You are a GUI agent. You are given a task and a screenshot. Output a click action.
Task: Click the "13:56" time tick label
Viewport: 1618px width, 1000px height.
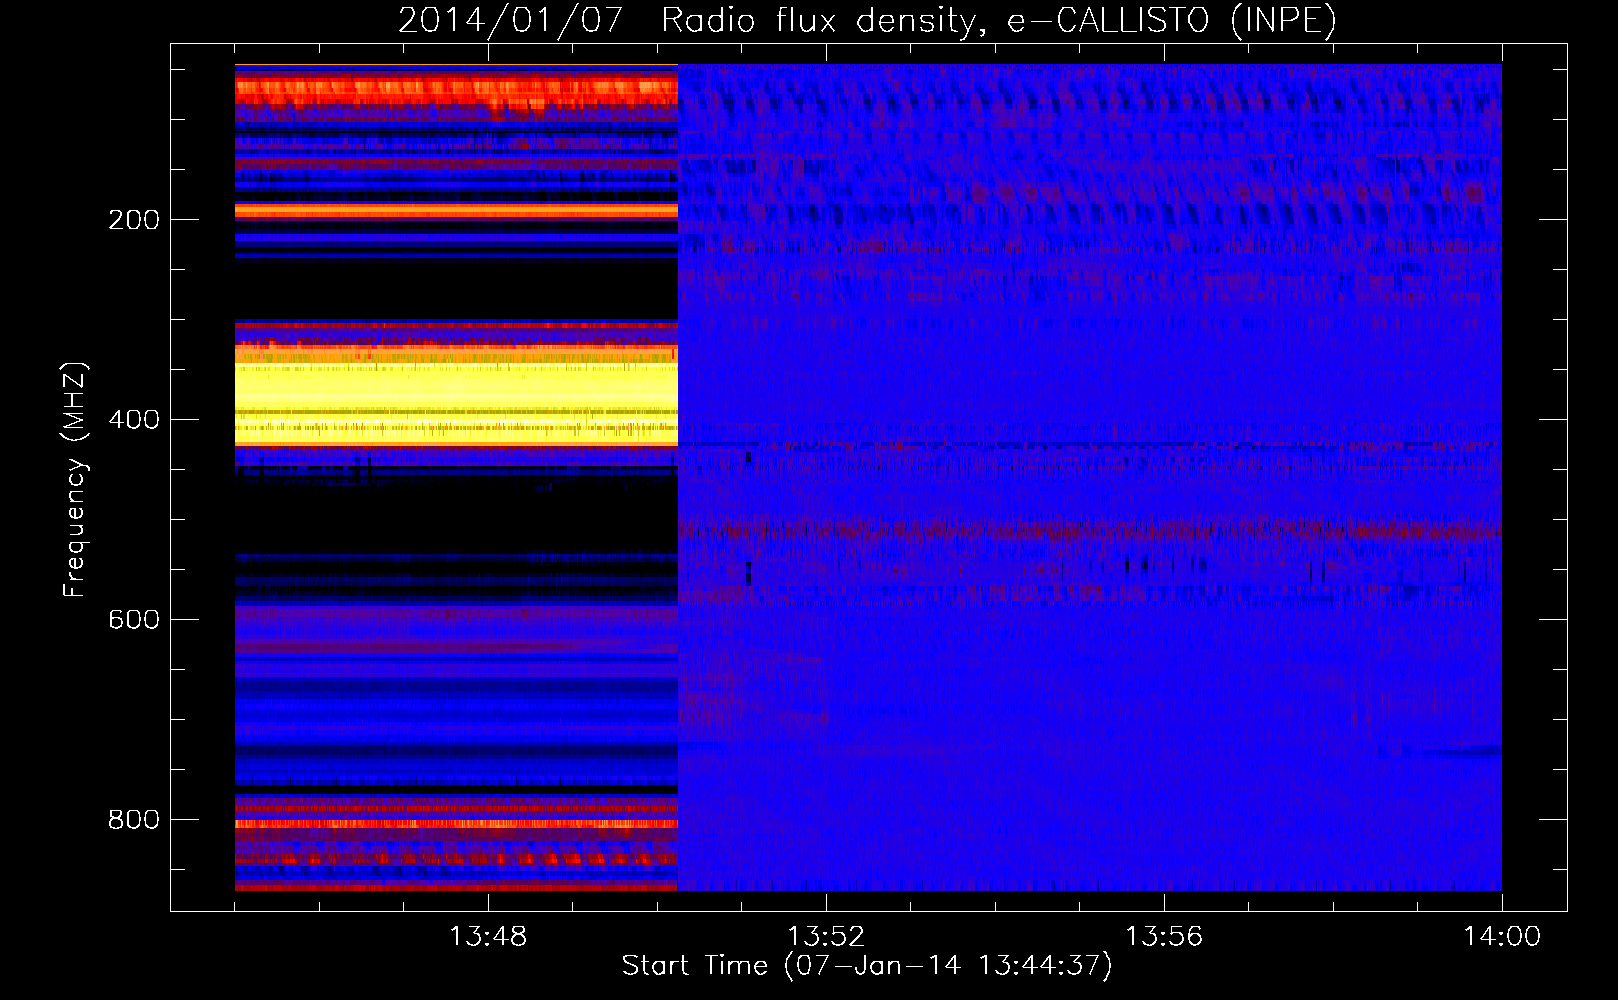tap(1164, 937)
